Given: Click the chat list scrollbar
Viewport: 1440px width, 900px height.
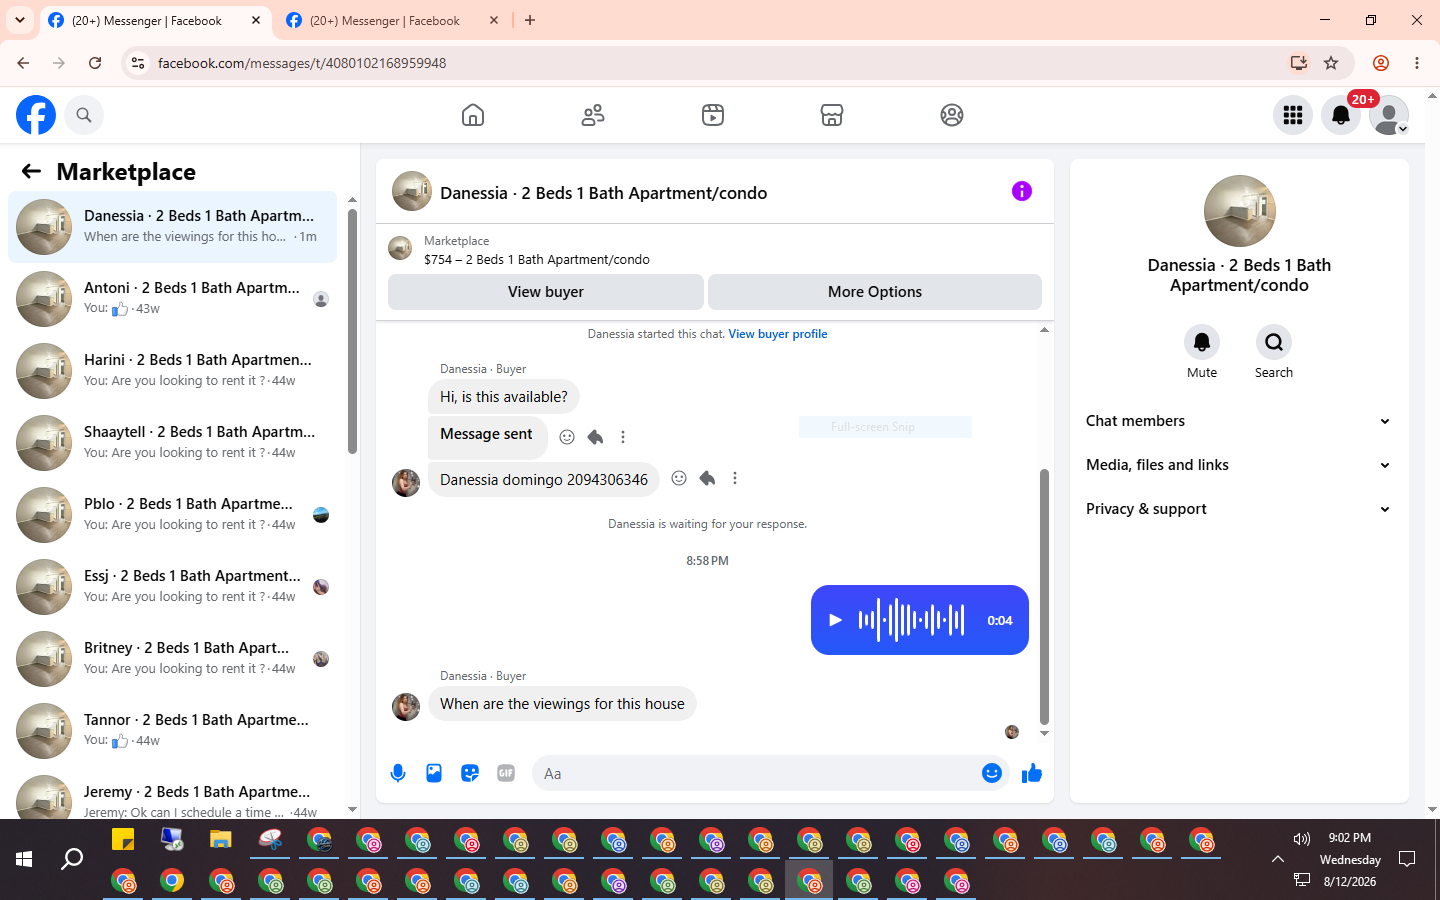Looking at the screenshot, I should 352,330.
